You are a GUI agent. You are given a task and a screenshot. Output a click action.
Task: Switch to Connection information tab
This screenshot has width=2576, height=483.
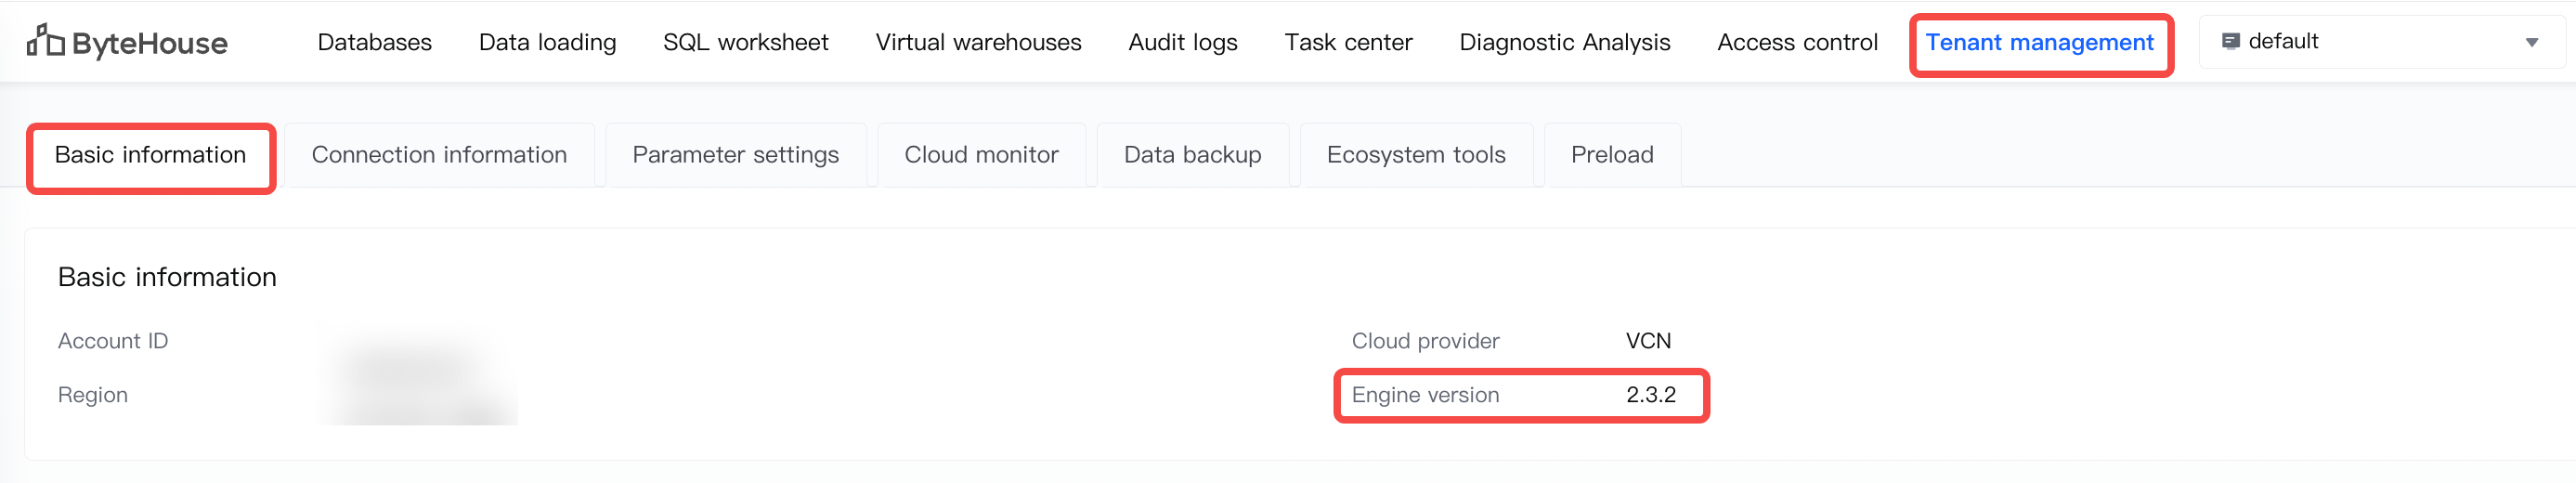[439, 155]
